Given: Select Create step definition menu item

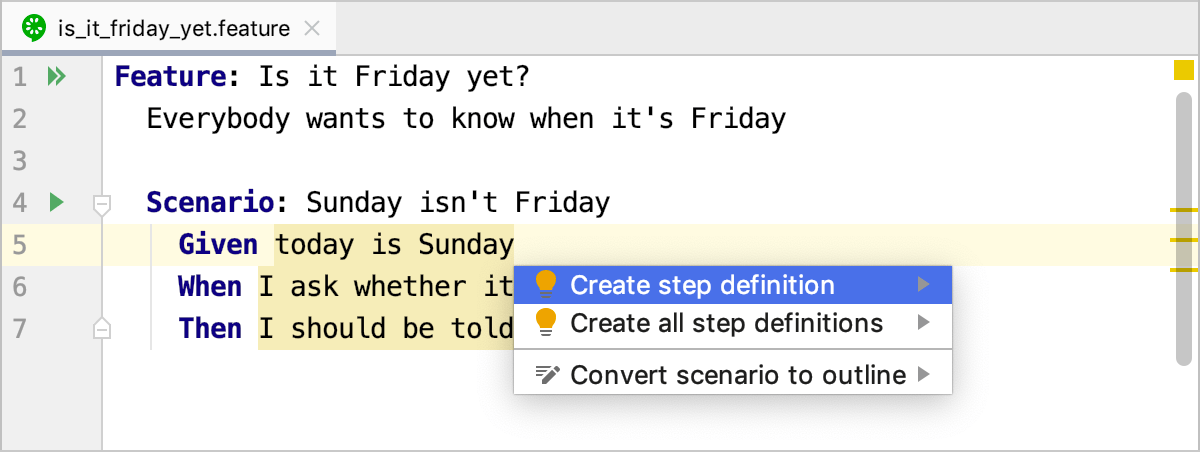Looking at the screenshot, I should tap(702, 285).
